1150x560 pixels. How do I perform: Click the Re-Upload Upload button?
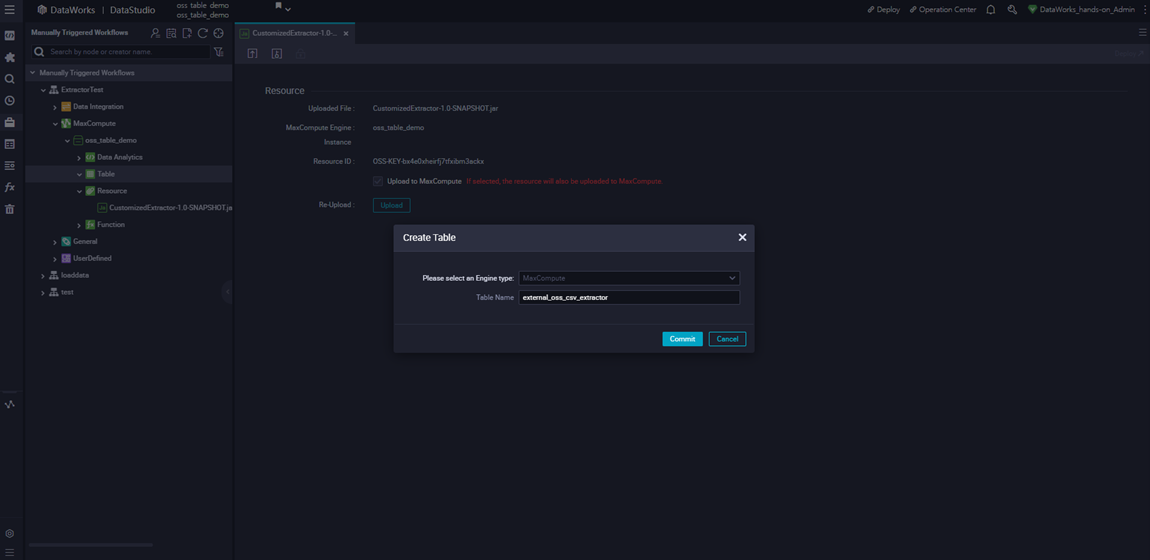392,205
